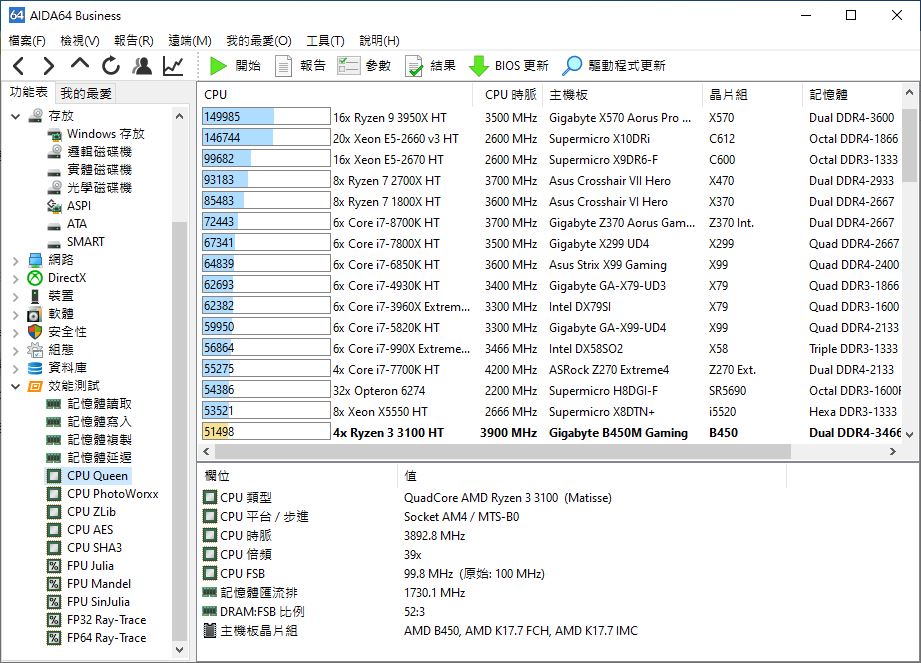The height and width of the screenshot is (663, 921).
Task: Expand the DirectX tree node
Action: 15,278
